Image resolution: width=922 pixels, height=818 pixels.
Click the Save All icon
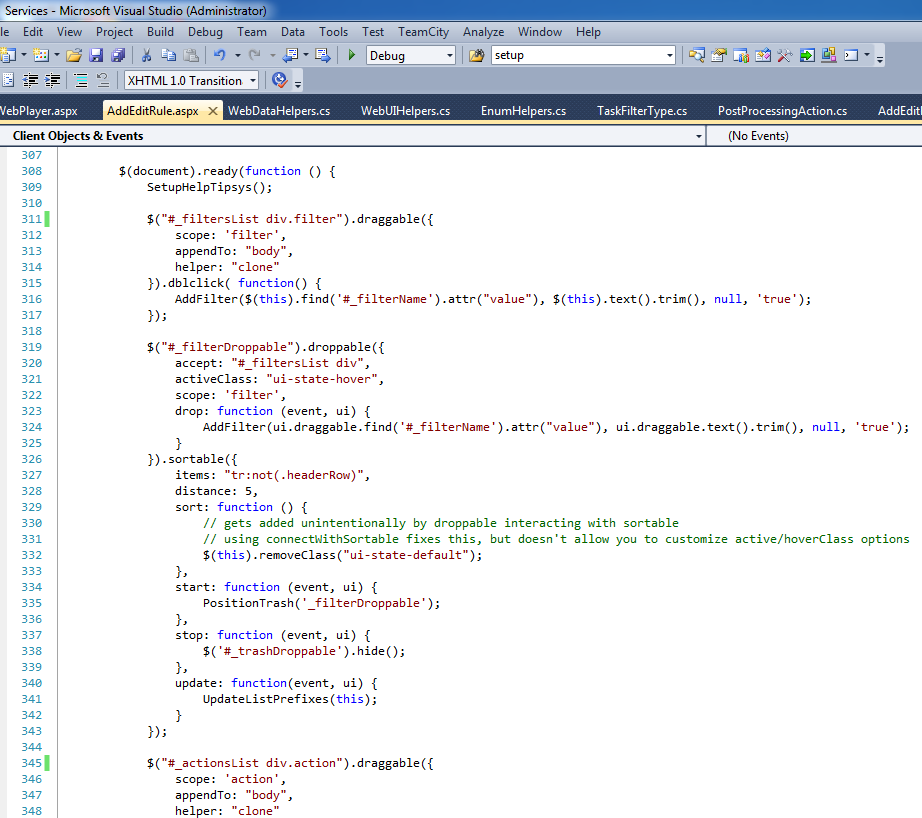click(118, 56)
